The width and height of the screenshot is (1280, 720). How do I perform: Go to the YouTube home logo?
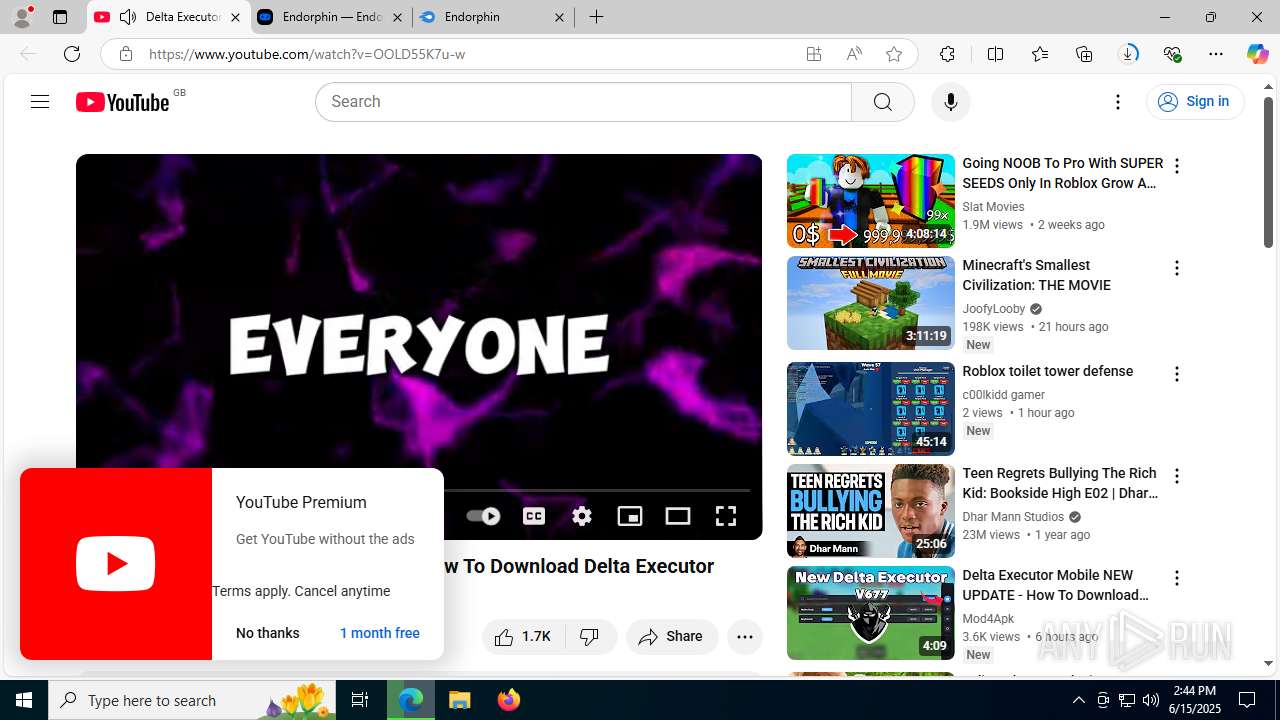tap(123, 102)
